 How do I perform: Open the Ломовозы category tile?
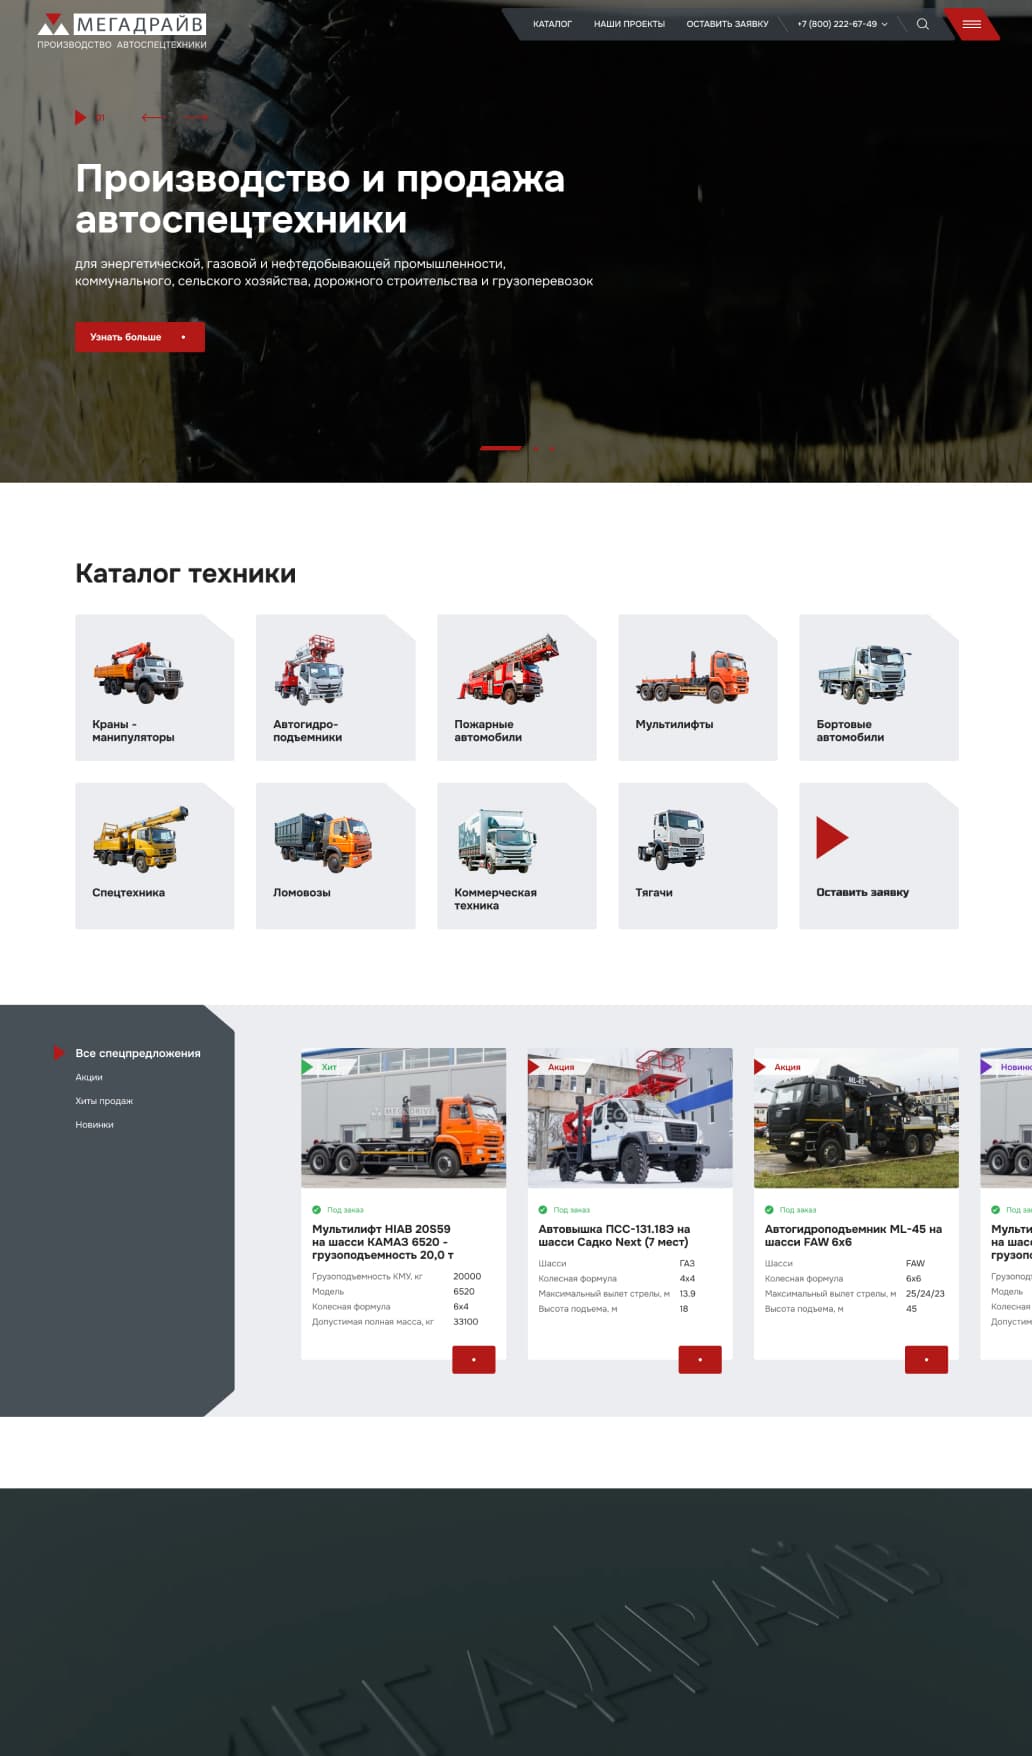point(335,856)
